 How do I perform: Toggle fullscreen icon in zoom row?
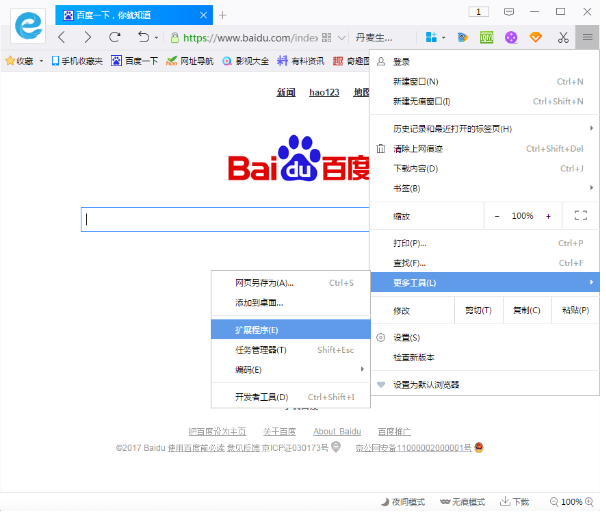(x=580, y=216)
